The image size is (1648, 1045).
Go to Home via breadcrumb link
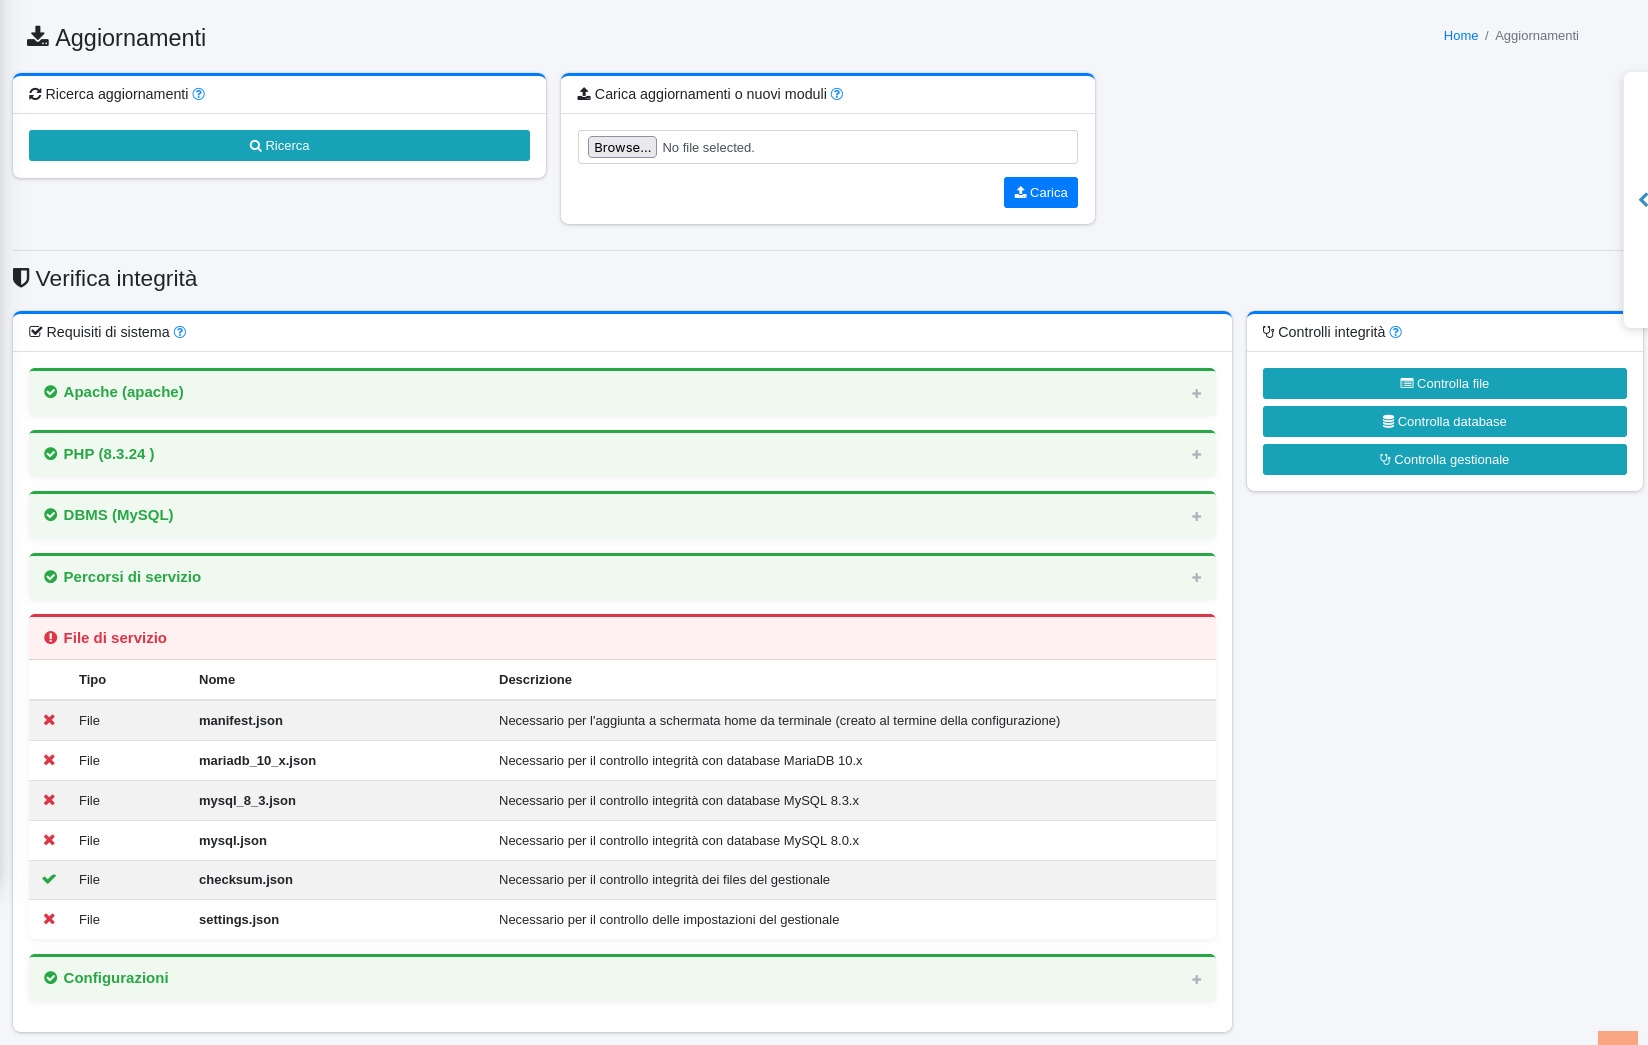click(x=1460, y=36)
